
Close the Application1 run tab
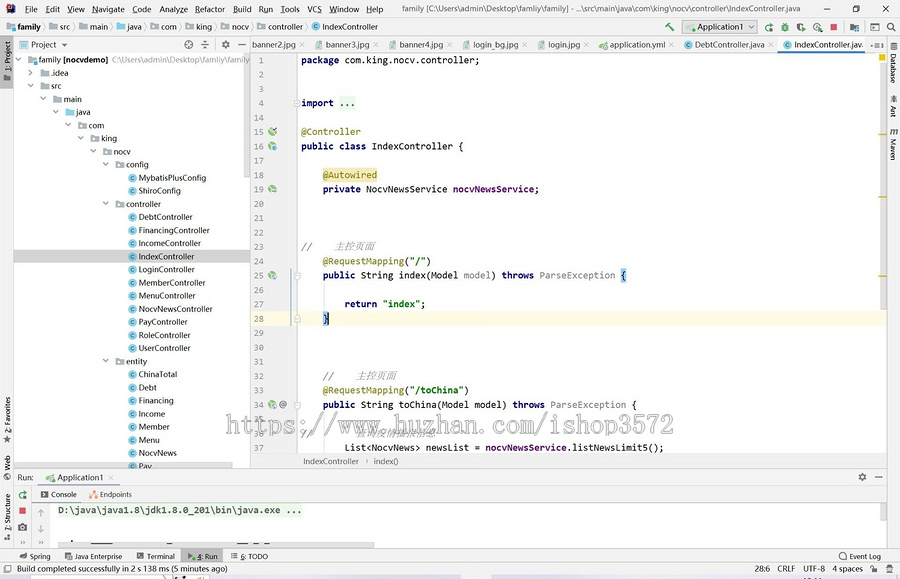tap(111, 477)
